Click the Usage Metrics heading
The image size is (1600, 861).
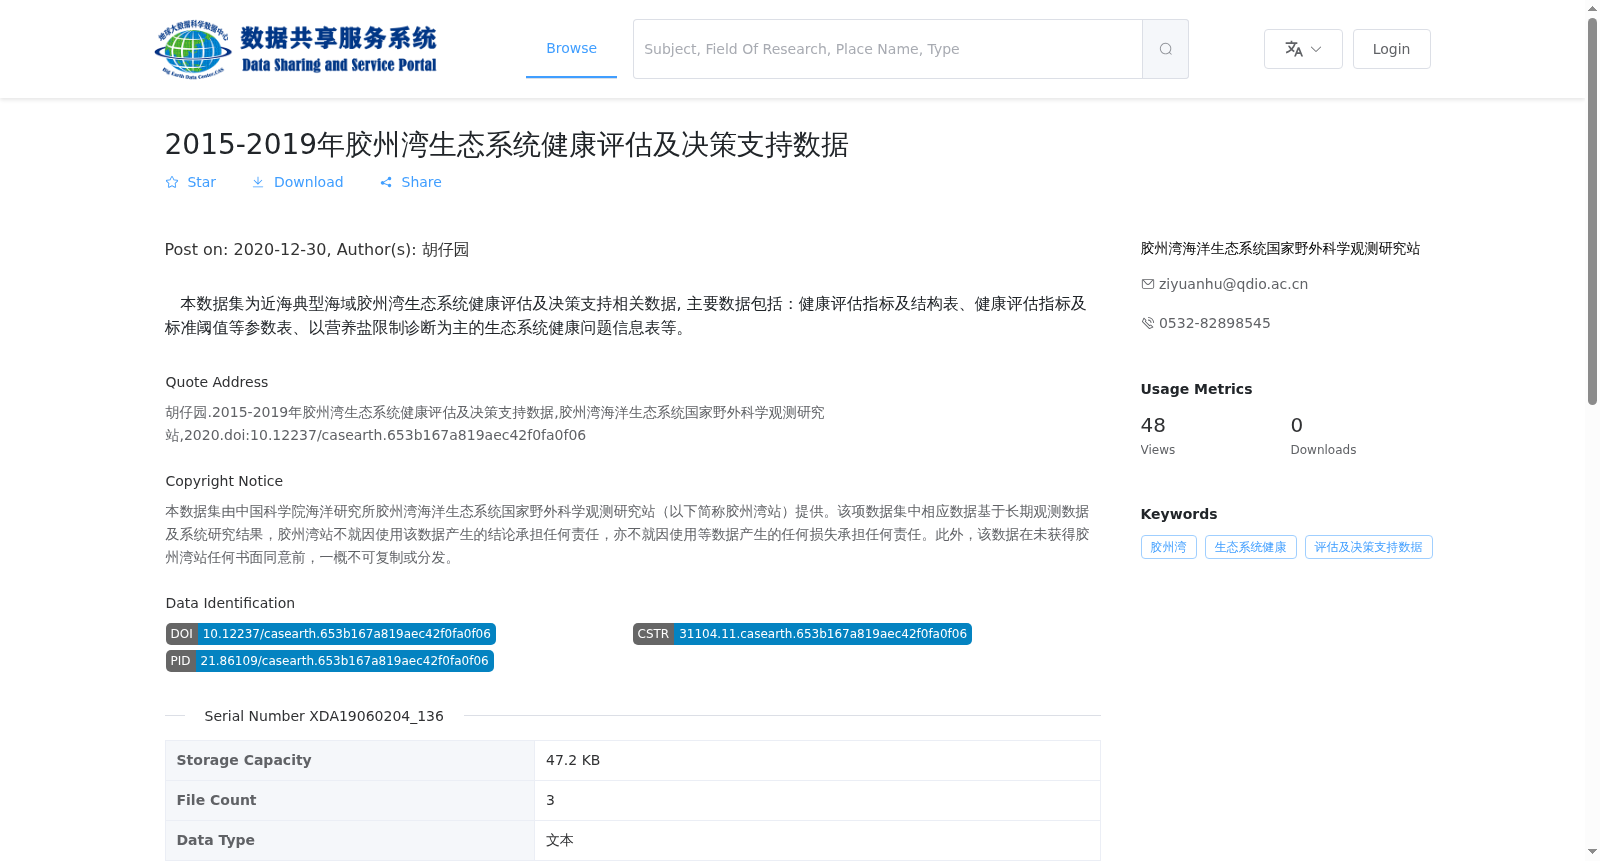[x=1196, y=389]
